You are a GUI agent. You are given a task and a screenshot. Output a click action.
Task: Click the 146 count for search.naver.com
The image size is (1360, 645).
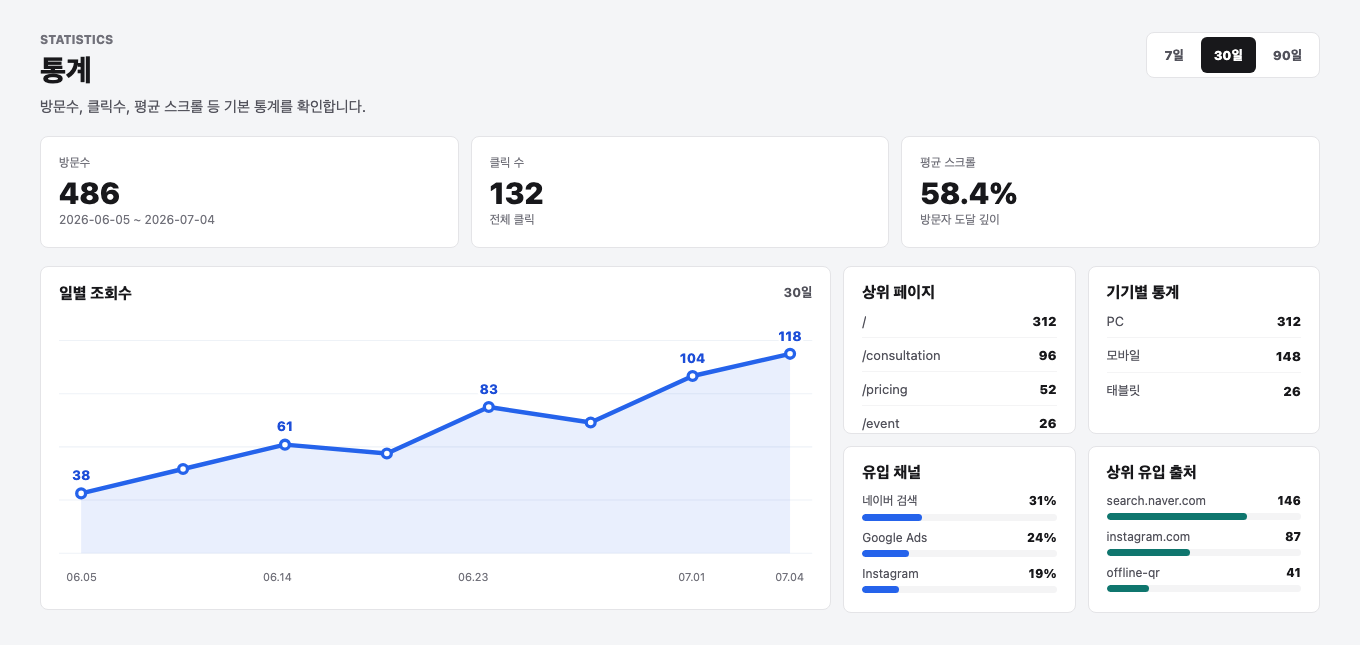(x=1289, y=501)
